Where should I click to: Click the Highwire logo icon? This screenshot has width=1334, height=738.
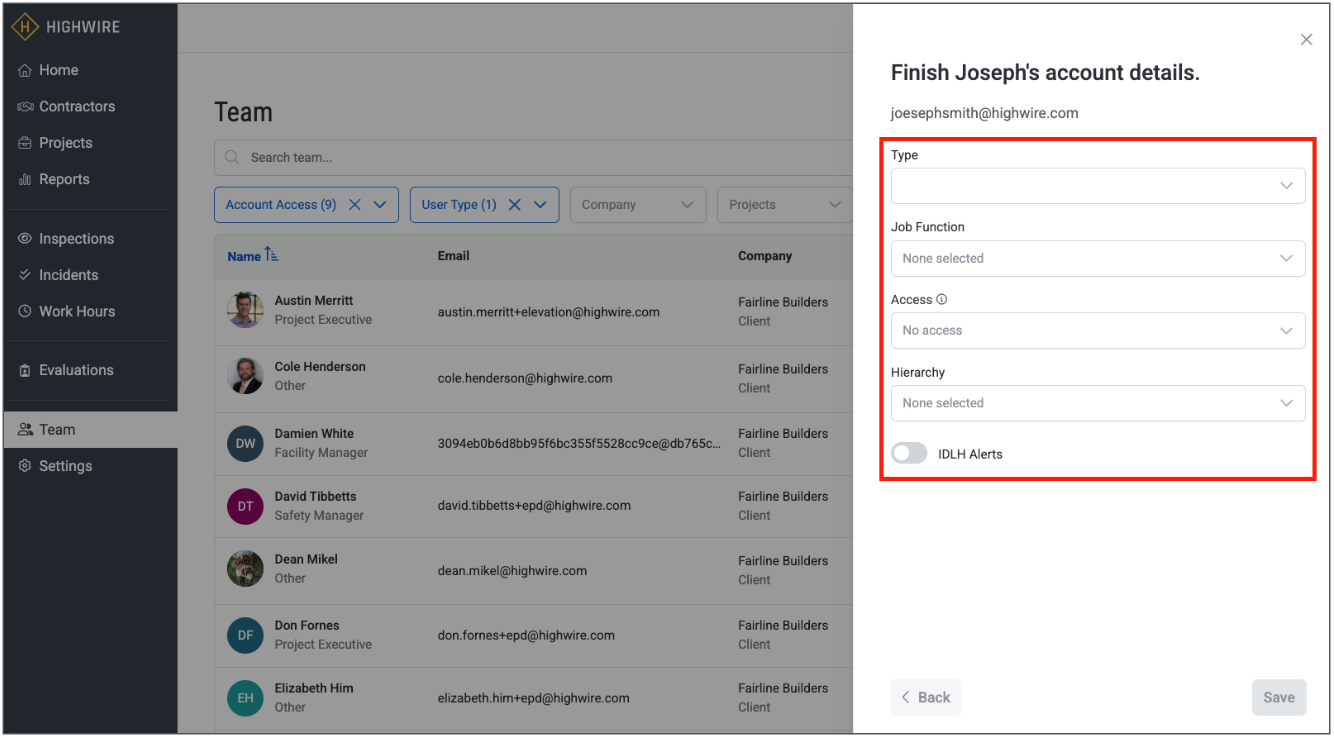pos(25,27)
